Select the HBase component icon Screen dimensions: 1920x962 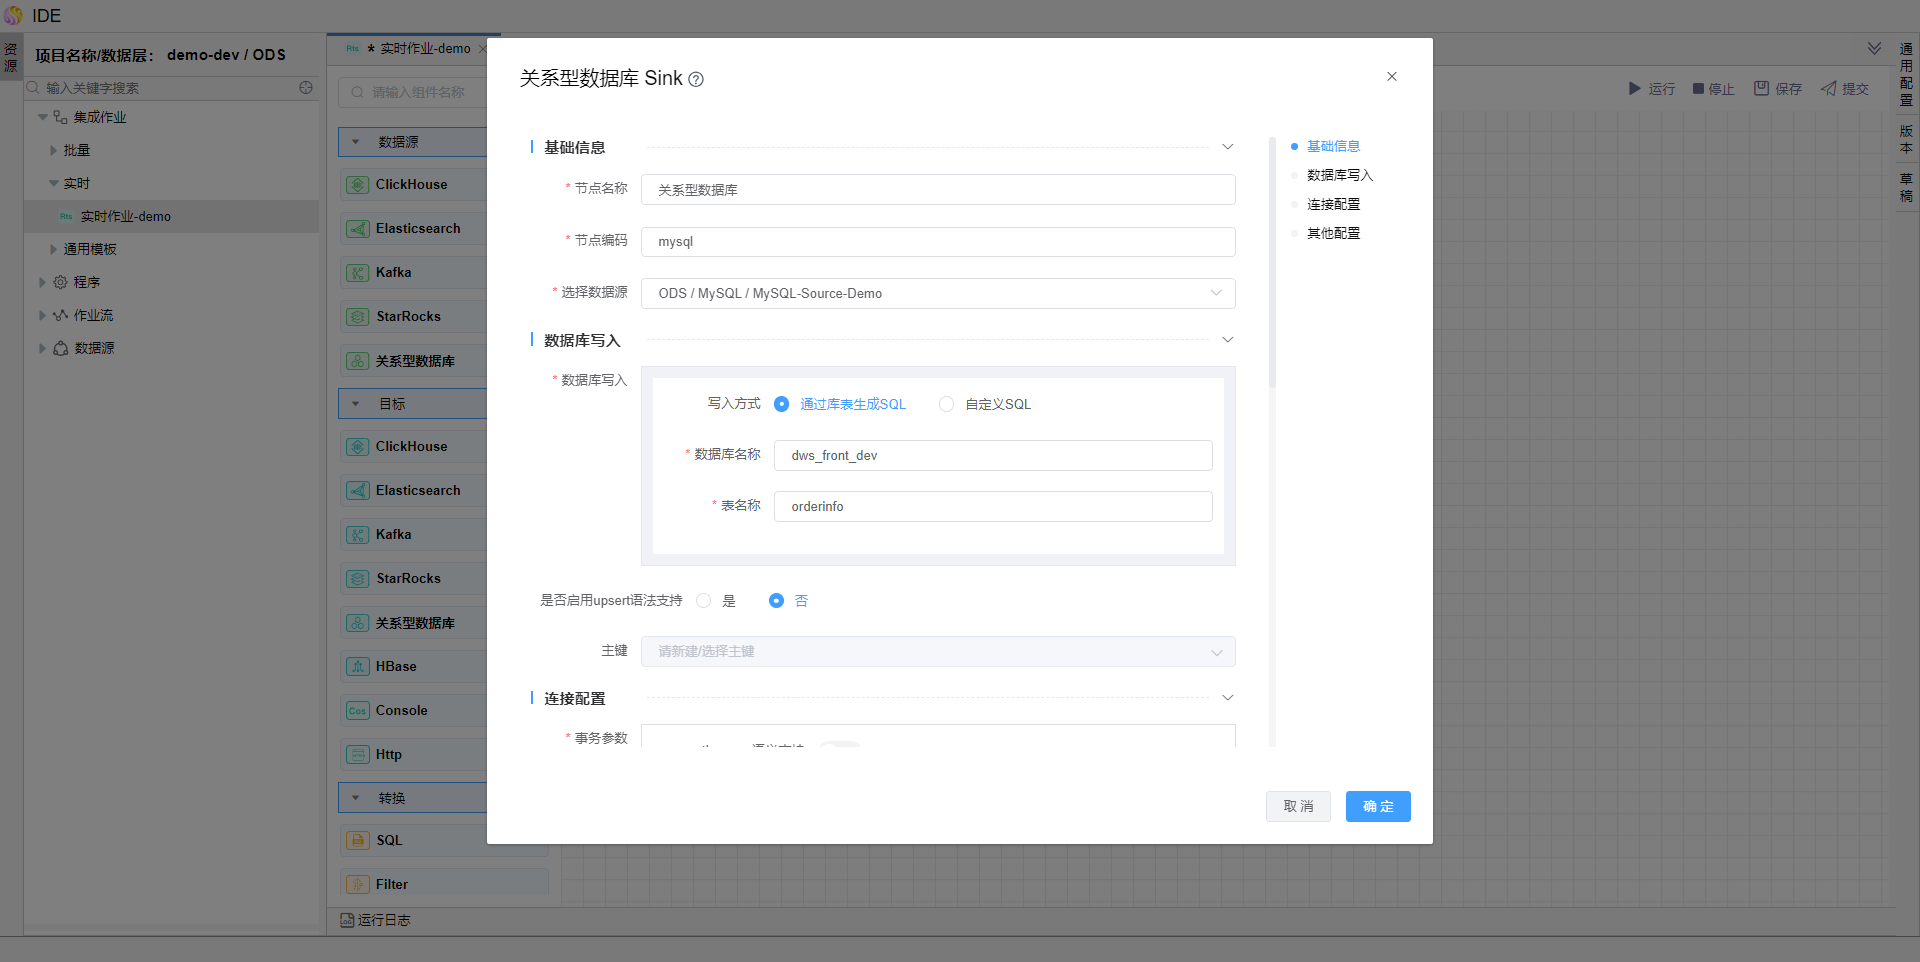tap(357, 667)
